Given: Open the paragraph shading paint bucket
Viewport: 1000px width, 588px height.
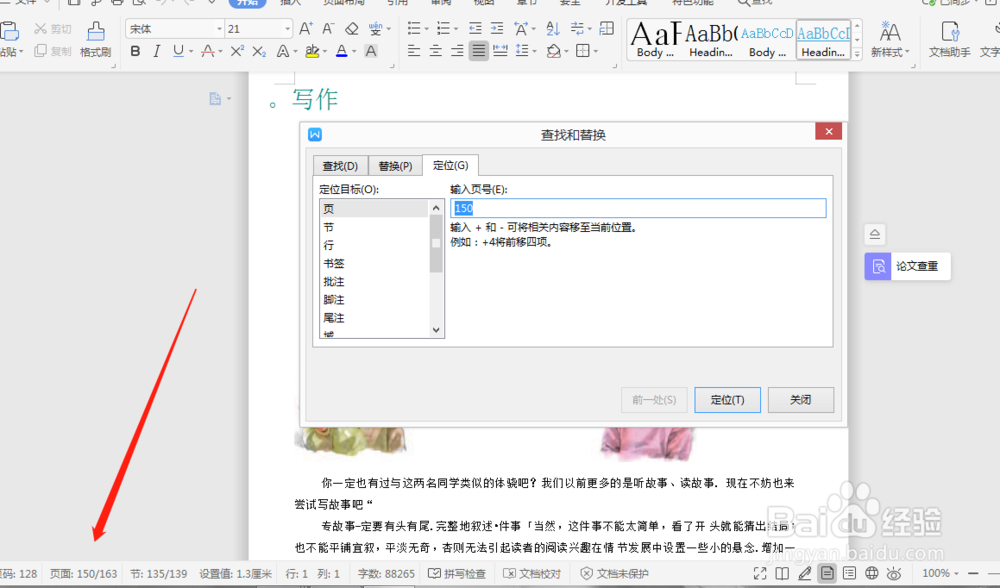Looking at the screenshot, I should pyautogui.click(x=553, y=51).
